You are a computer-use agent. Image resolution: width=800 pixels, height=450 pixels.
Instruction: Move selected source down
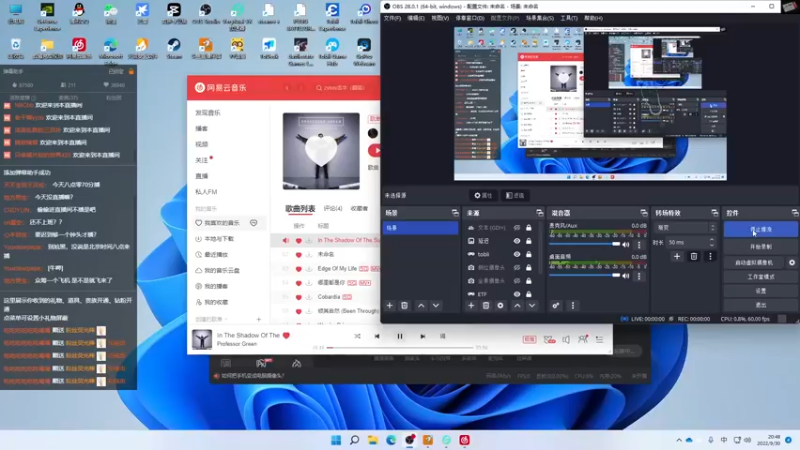click(x=532, y=305)
